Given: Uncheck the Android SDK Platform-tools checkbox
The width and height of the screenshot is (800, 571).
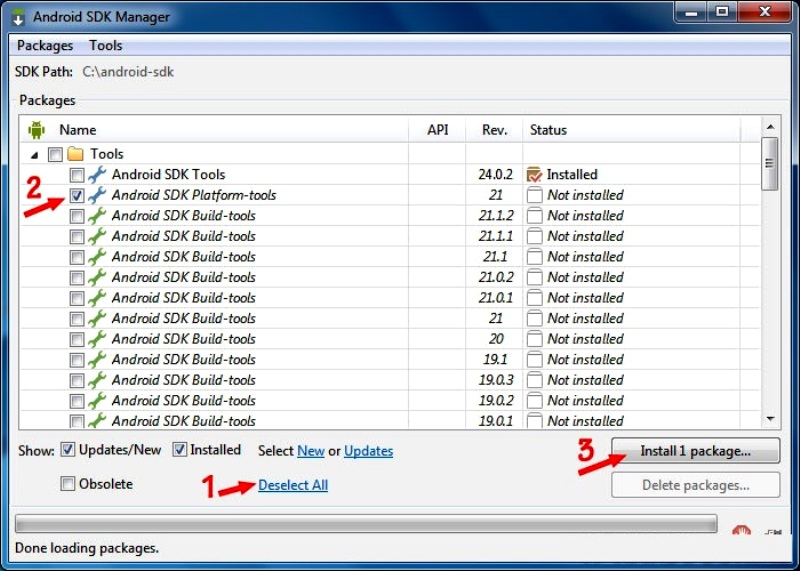Looking at the screenshot, I should pos(77,195).
